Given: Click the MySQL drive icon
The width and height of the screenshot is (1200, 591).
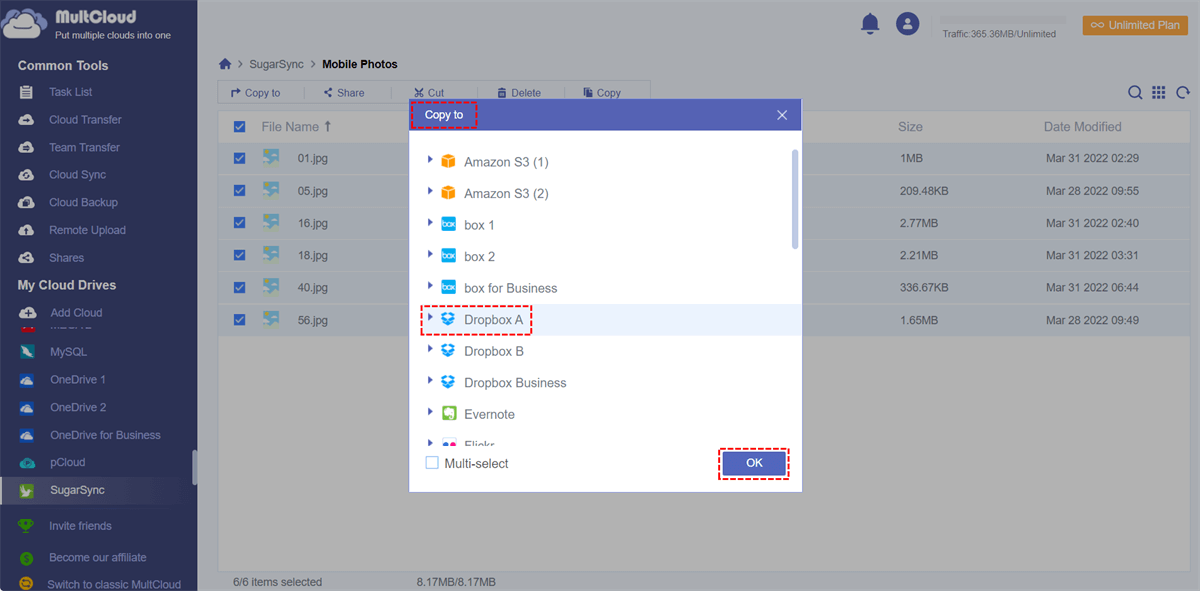Looking at the screenshot, I should click(28, 352).
